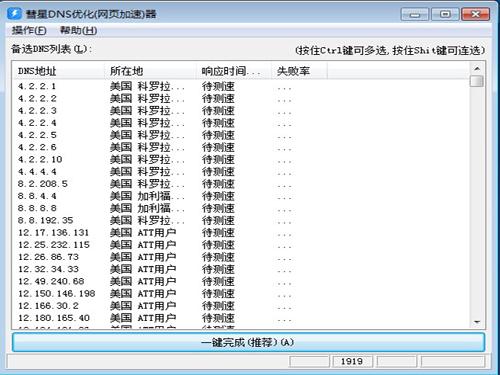Select DNS row 12.166.30.2

[x=241, y=306]
